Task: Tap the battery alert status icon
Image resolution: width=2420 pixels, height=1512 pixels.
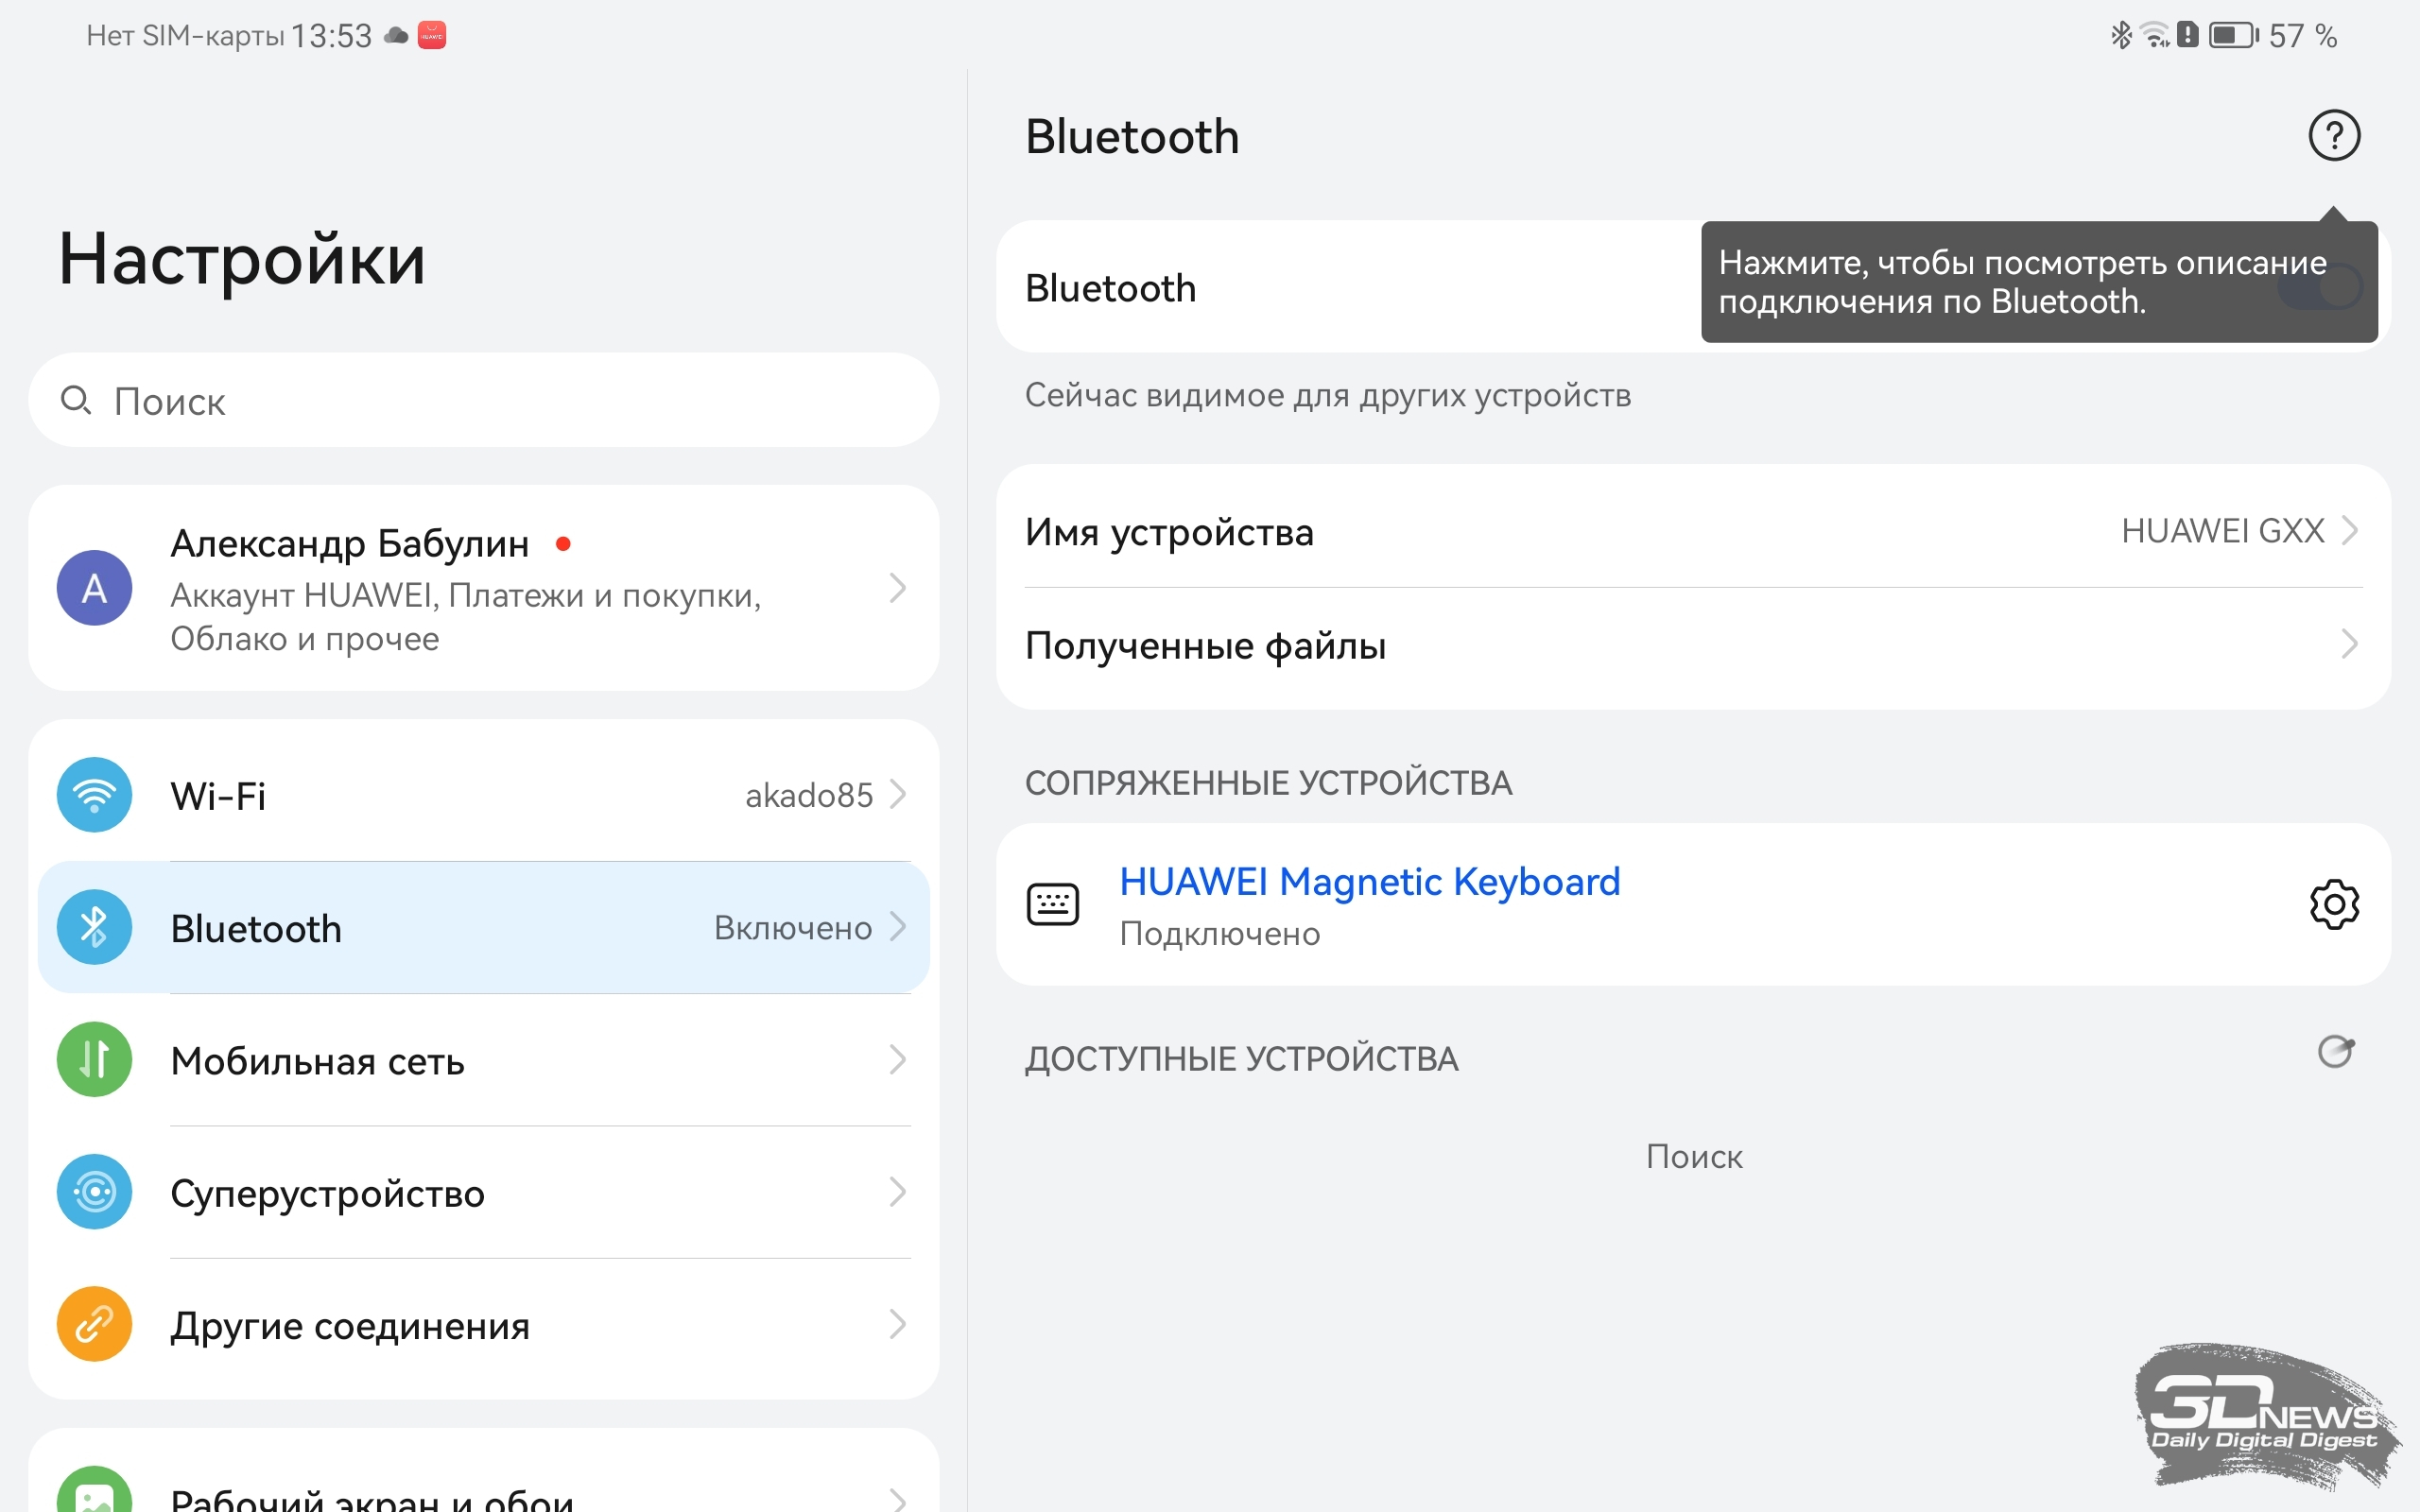Action: (x=2188, y=36)
